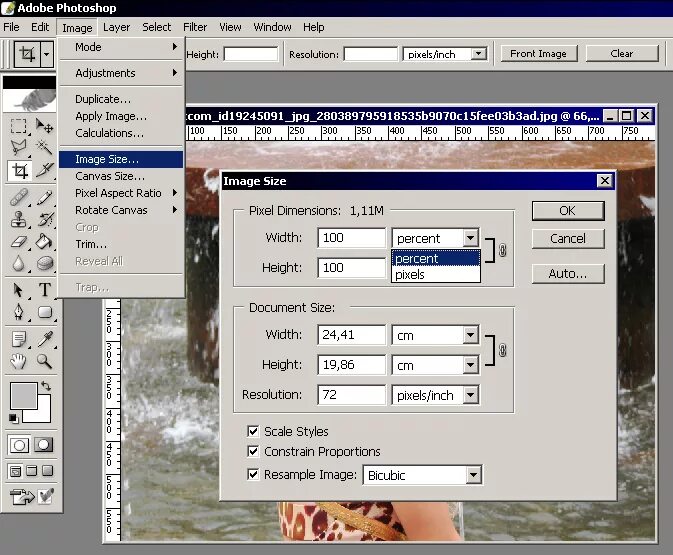
Task: Choose percent from the unit list
Action: pos(436,259)
